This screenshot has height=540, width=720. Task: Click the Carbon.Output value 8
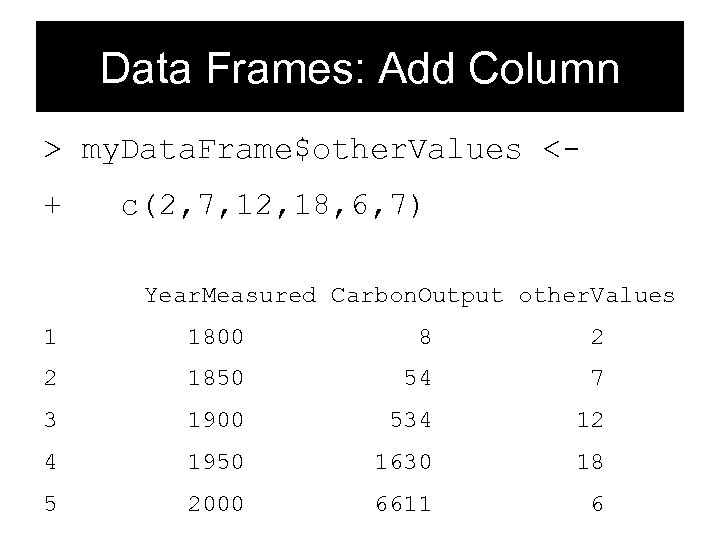click(x=425, y=337)
